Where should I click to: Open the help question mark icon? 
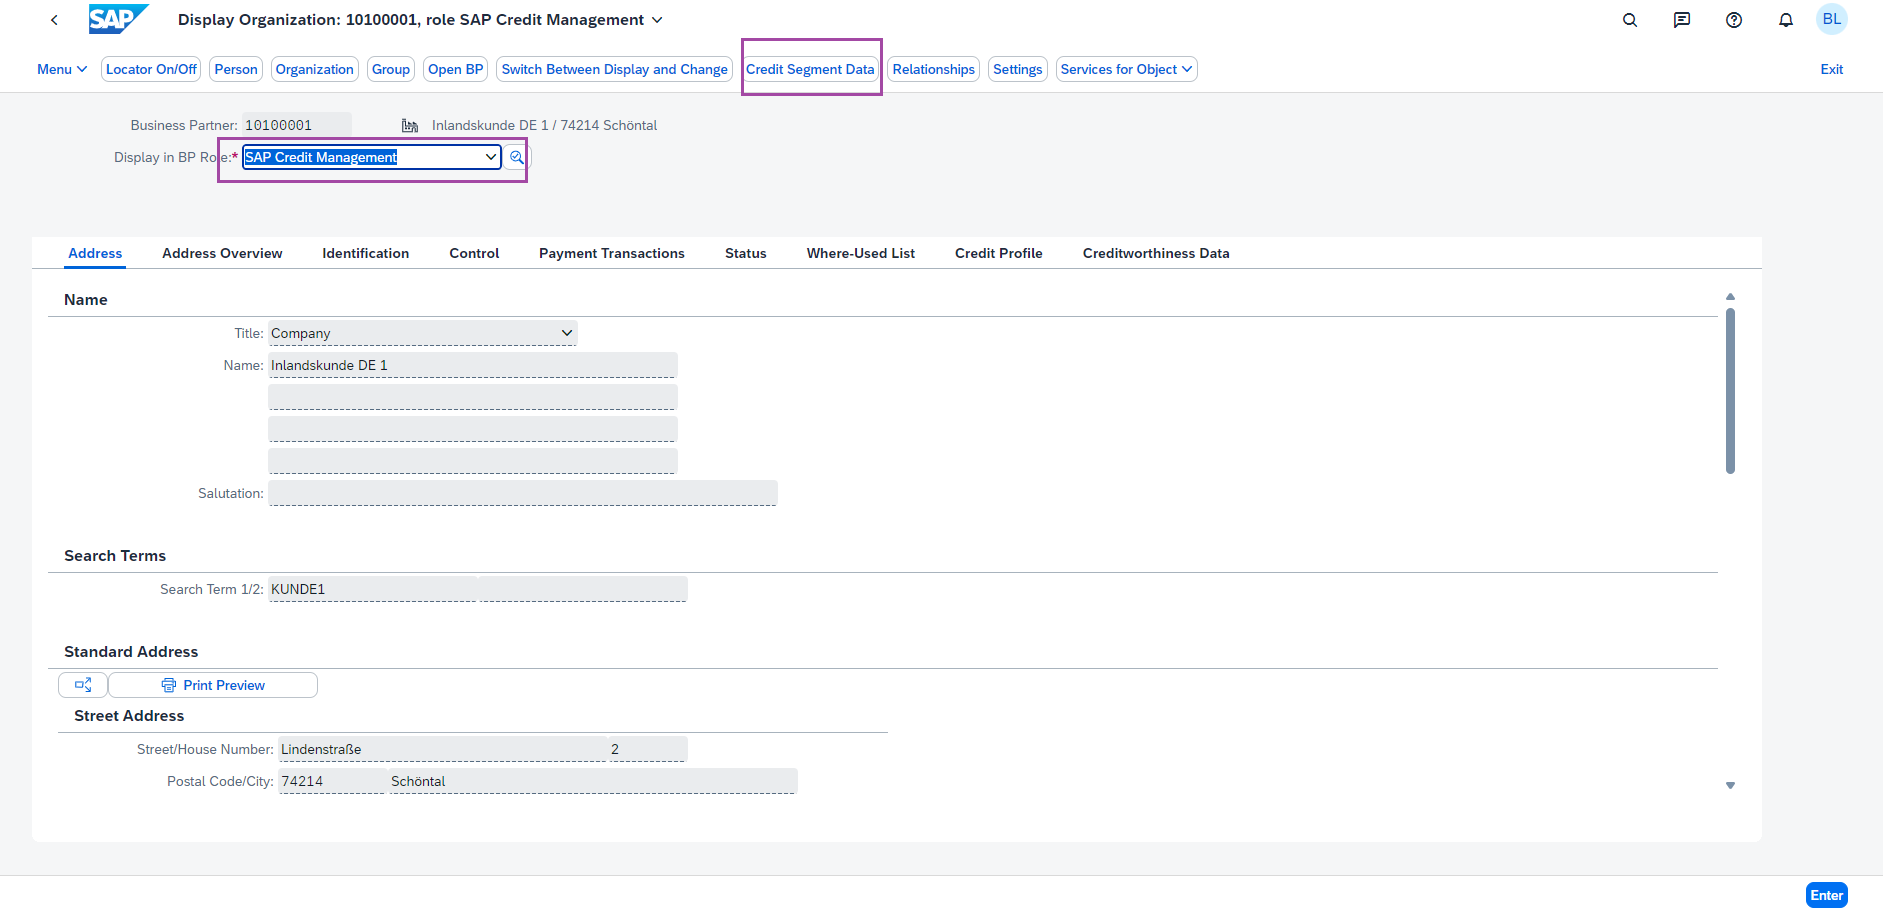click(1734, 20)
